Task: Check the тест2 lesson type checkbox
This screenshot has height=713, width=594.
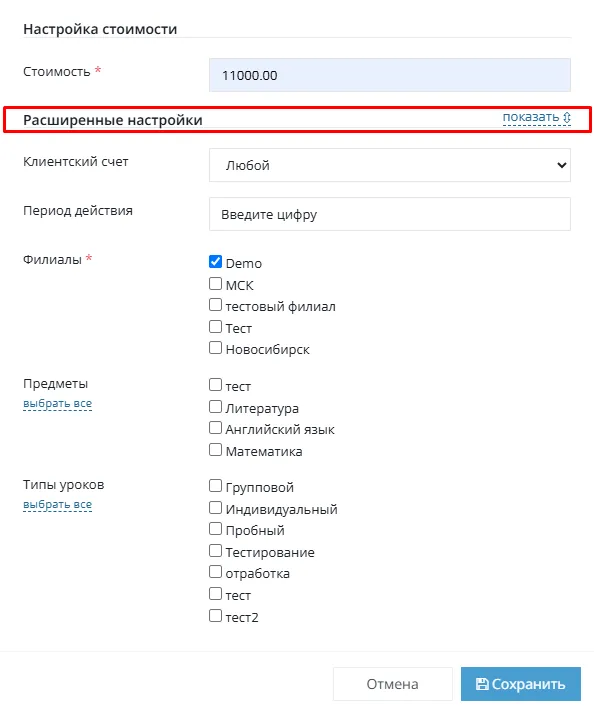Action: (216, 616)
